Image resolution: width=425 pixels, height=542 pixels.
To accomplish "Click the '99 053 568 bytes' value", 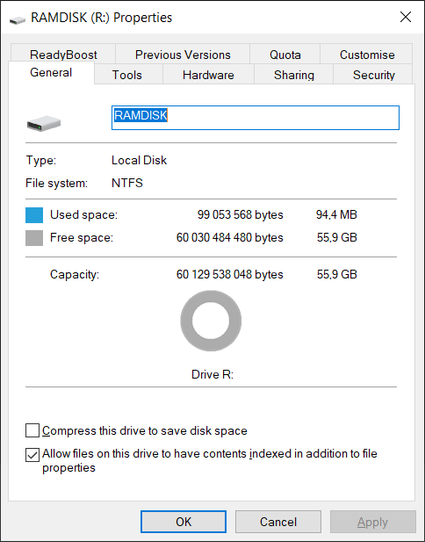I will pos(240,215).
